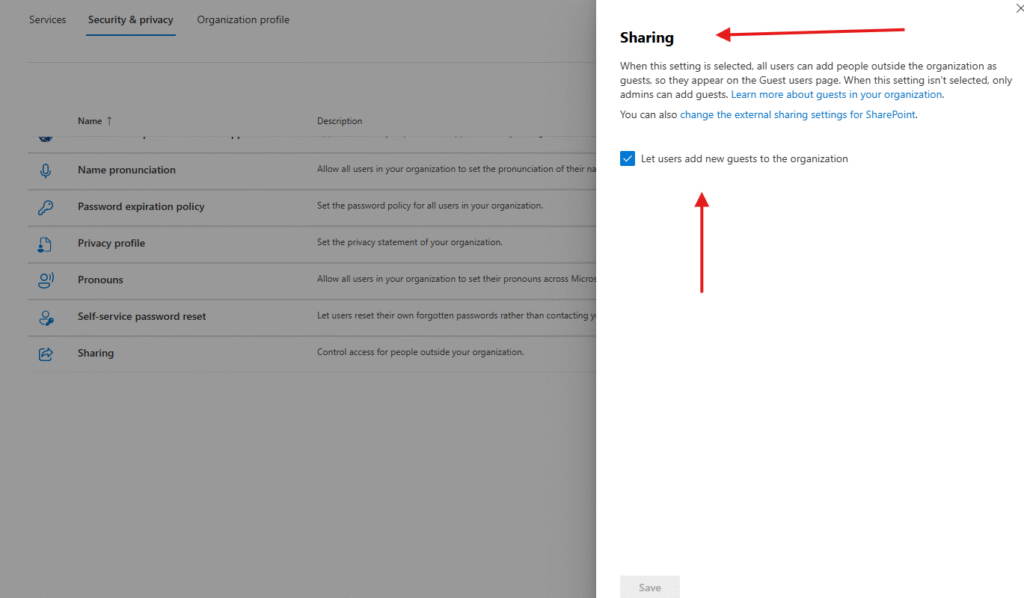Uncheck Let users add new guests checkbox
This screenshot has height=598, width=1024.
click(x=628, y=159)
